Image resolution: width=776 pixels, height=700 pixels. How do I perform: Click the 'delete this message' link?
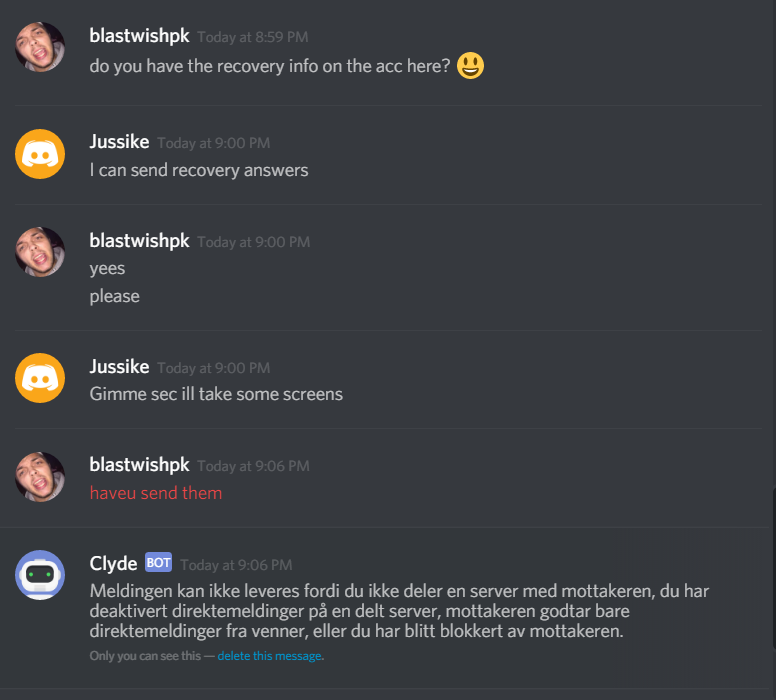269,656
